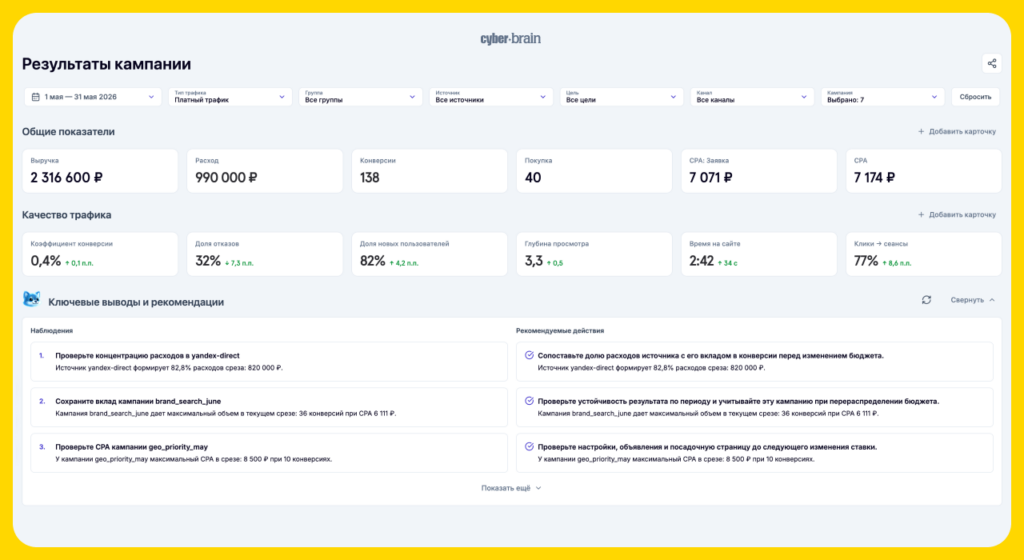Select the Время на сайте card 2:42
The image size is (1024, 560).
759,254
